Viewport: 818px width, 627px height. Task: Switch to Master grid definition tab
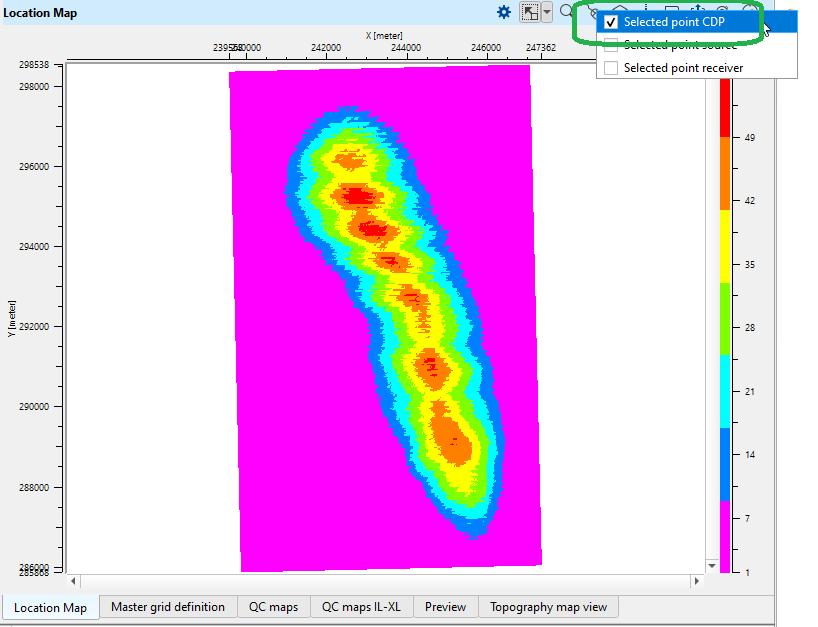(168, 607)
